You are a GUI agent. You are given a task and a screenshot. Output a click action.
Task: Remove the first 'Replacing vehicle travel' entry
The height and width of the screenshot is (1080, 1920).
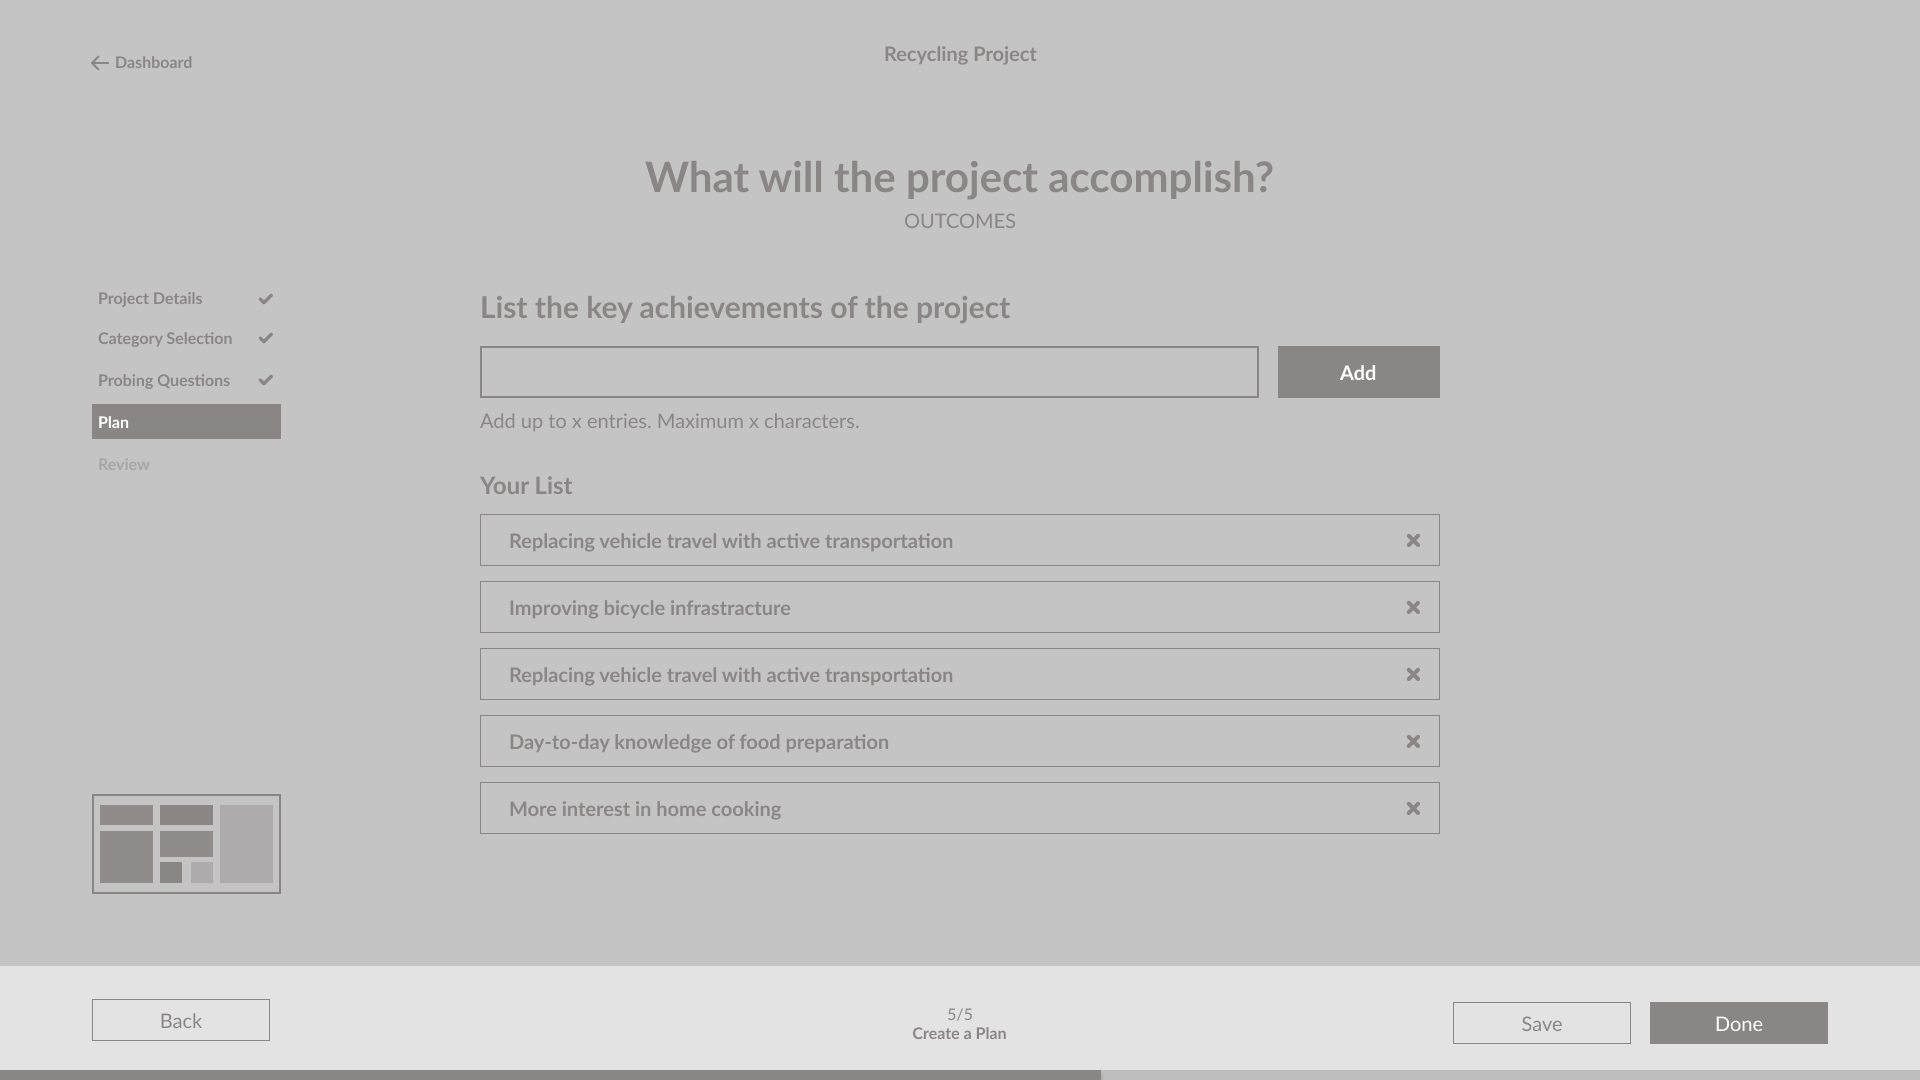1413,541
